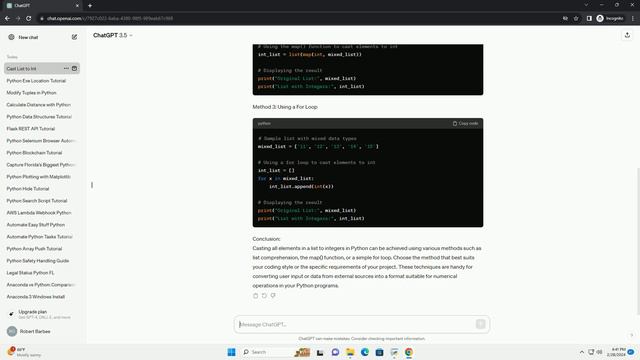Open the ChatGPT 3.5 model dropdown
This screenshot has width=640, height=360.
click(113, 36)
